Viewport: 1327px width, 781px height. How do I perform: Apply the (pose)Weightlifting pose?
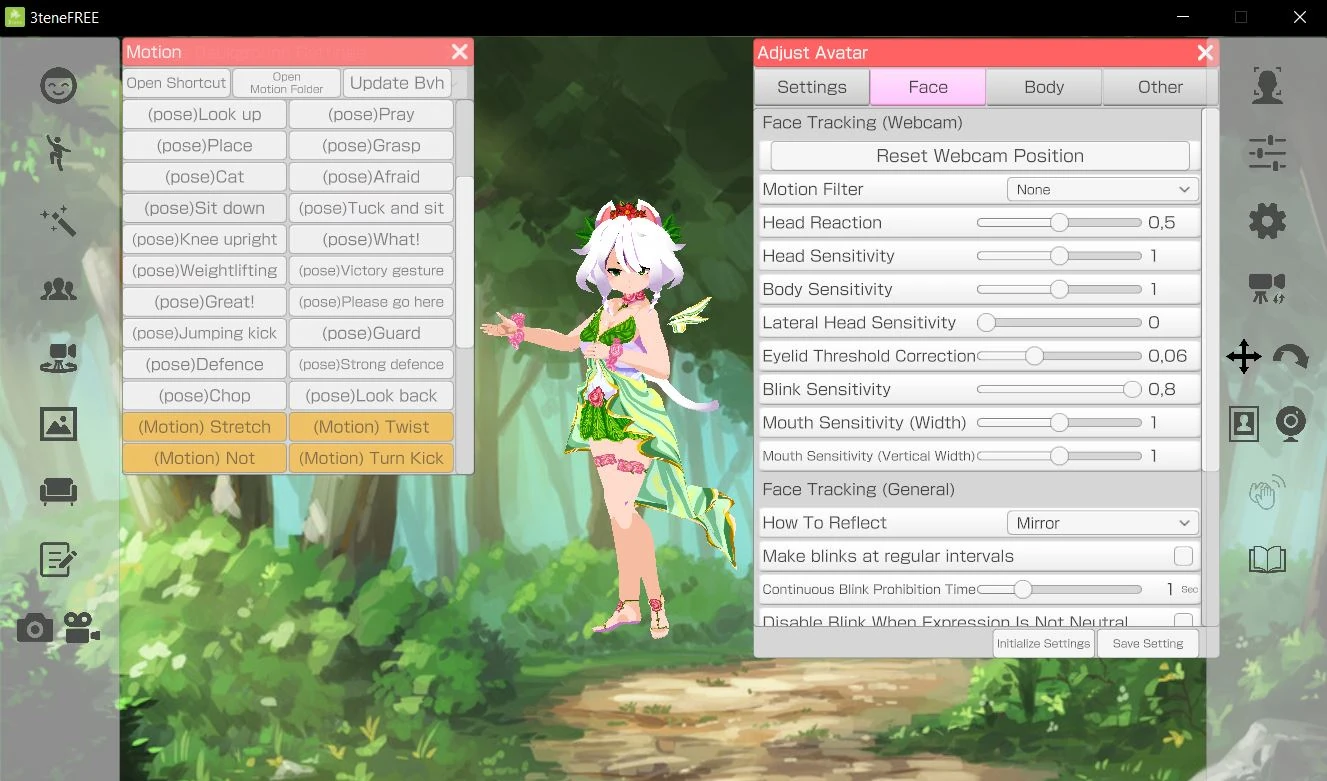tap(204, 270)
